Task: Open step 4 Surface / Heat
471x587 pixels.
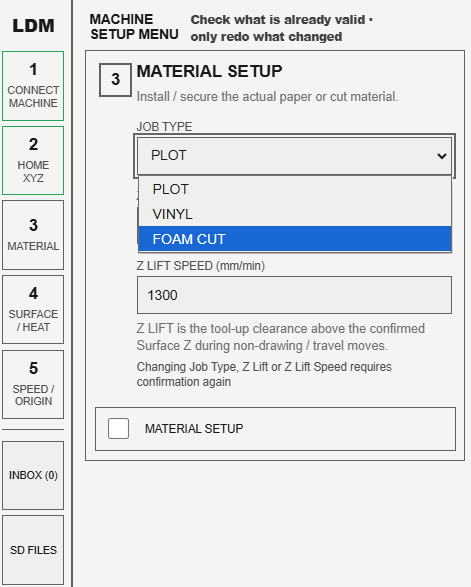Action: click(33, 310)
